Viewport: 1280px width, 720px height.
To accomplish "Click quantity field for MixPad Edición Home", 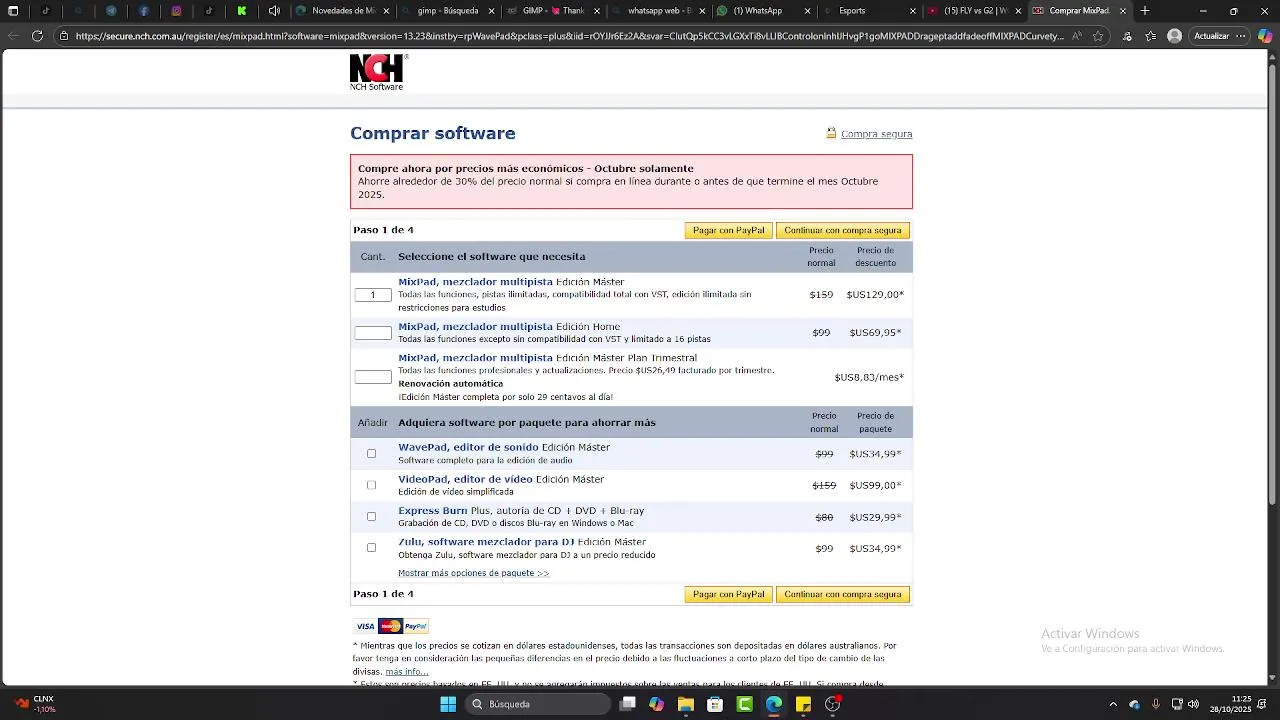I will coord(373,333).
